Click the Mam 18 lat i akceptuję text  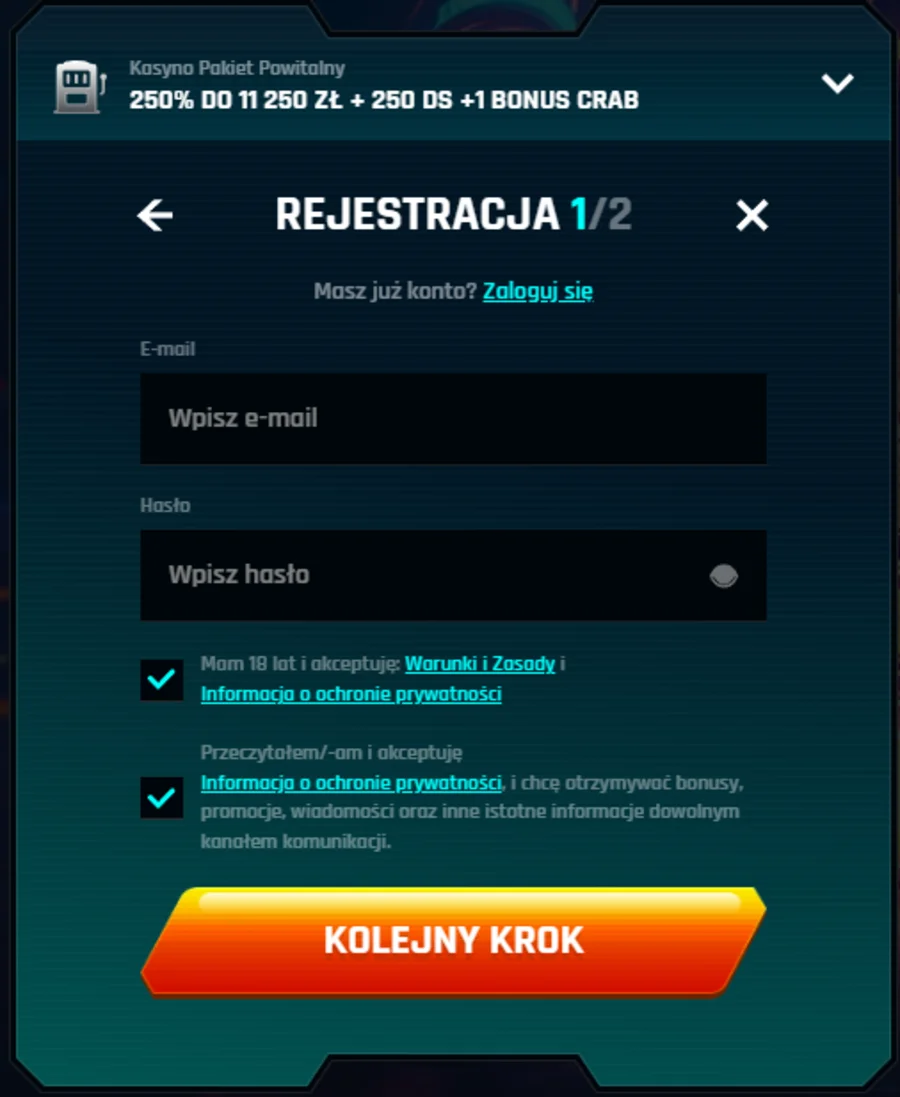tap(300, 664)
